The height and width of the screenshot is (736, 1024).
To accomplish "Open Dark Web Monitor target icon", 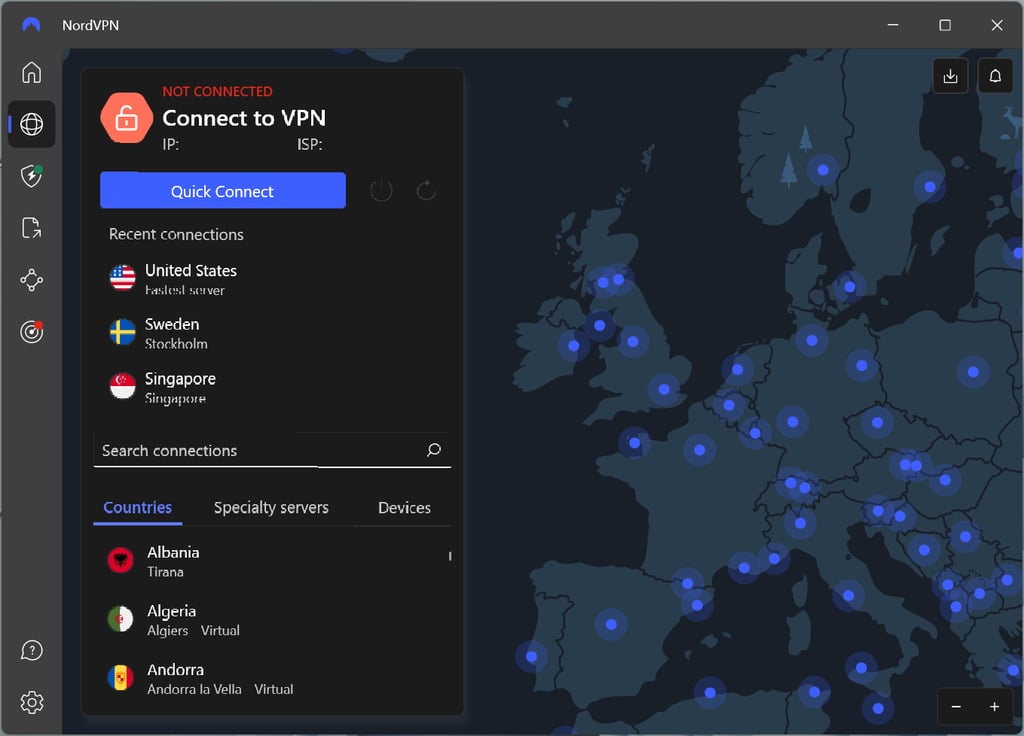I will [x=31, y=332].
